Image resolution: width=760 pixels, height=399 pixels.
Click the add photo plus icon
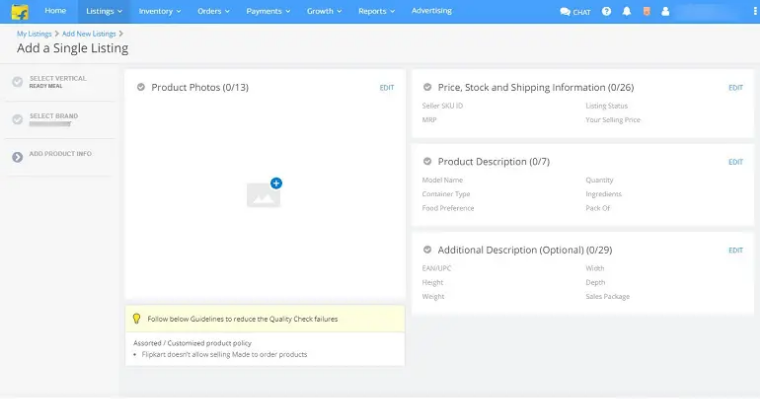[276, 183]
